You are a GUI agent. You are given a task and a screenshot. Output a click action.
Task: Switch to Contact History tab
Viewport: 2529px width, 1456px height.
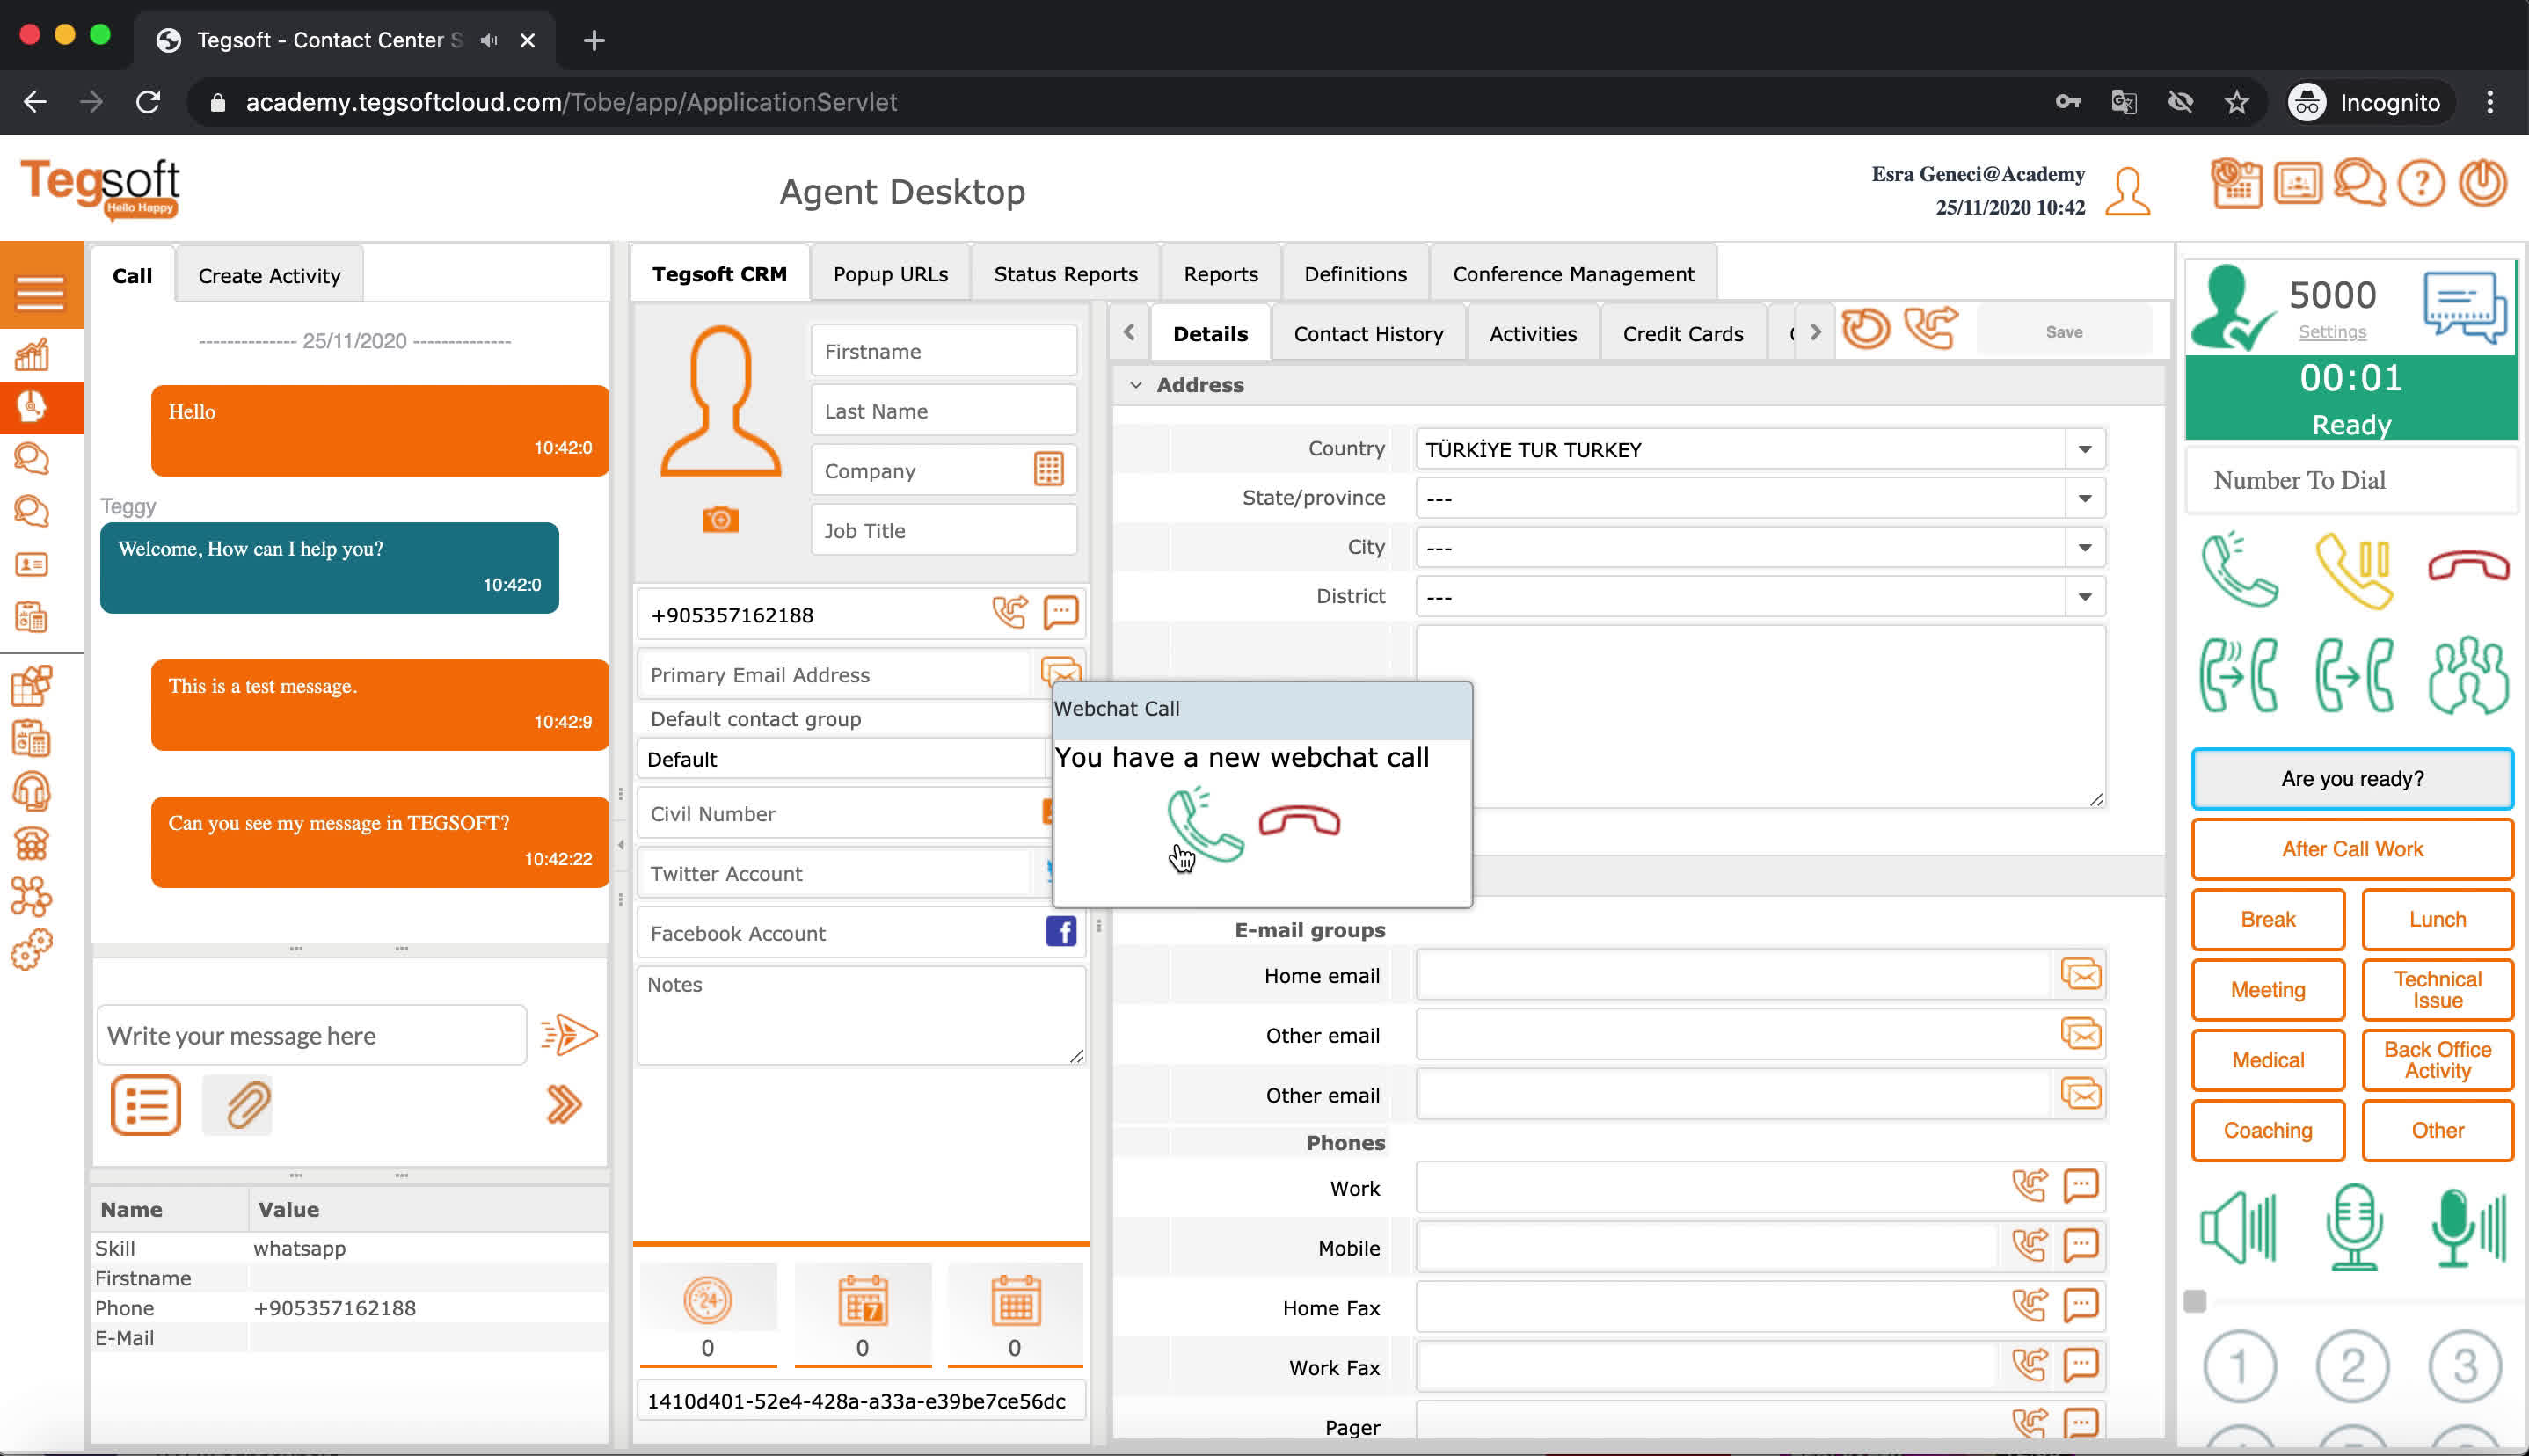[1368, 334]
